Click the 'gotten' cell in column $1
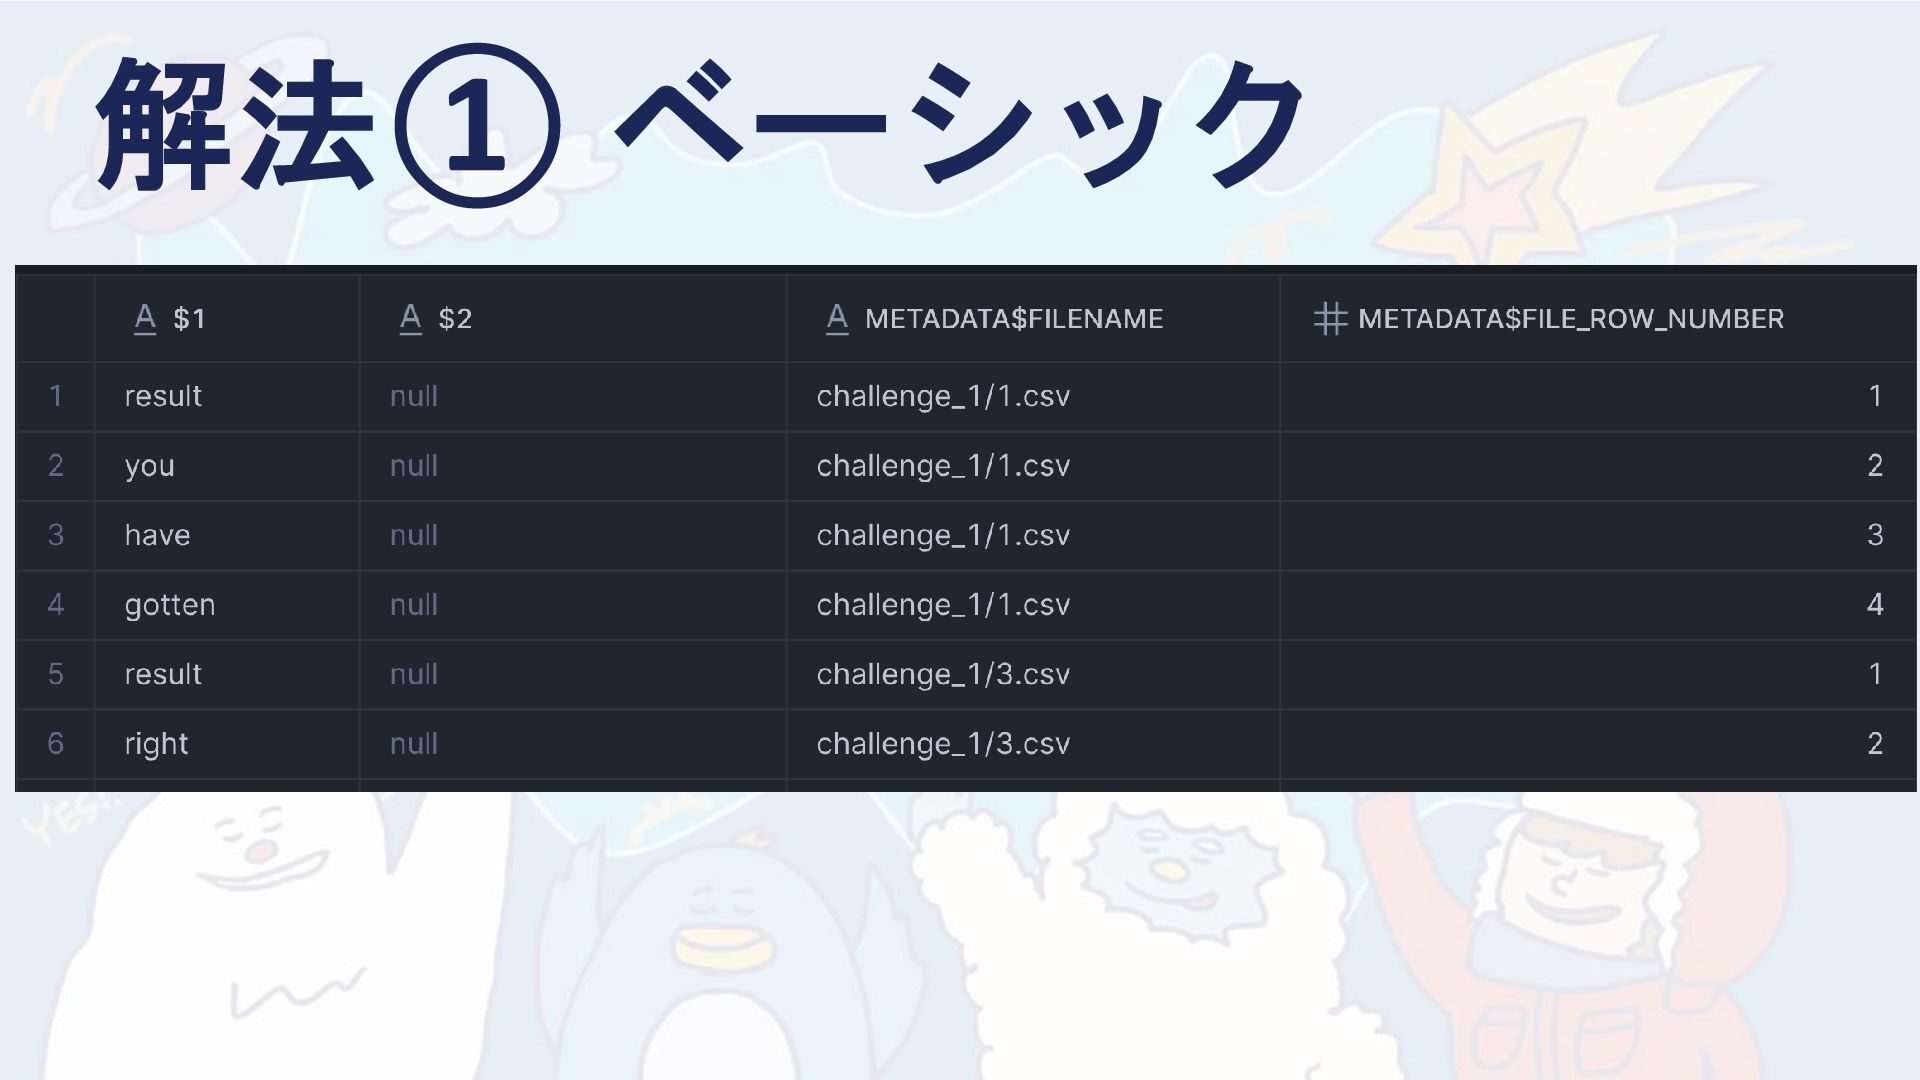This screenshot has width=1920, height=1080. pos(227,605)
